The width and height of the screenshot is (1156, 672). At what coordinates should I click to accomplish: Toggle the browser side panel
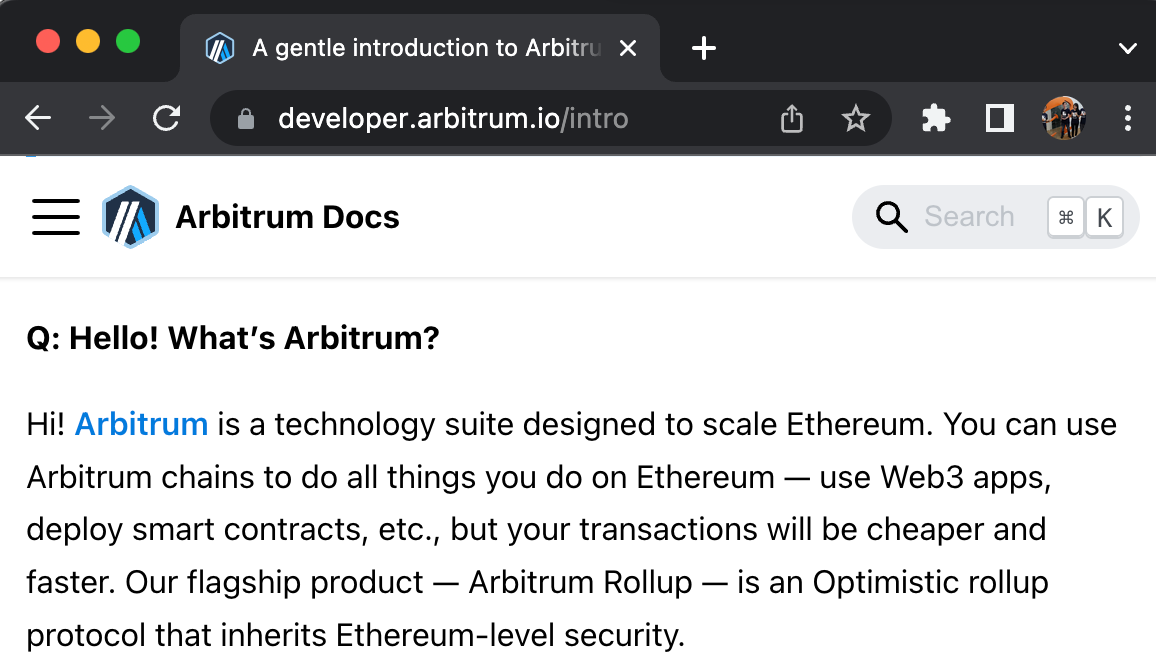point(999,119)
